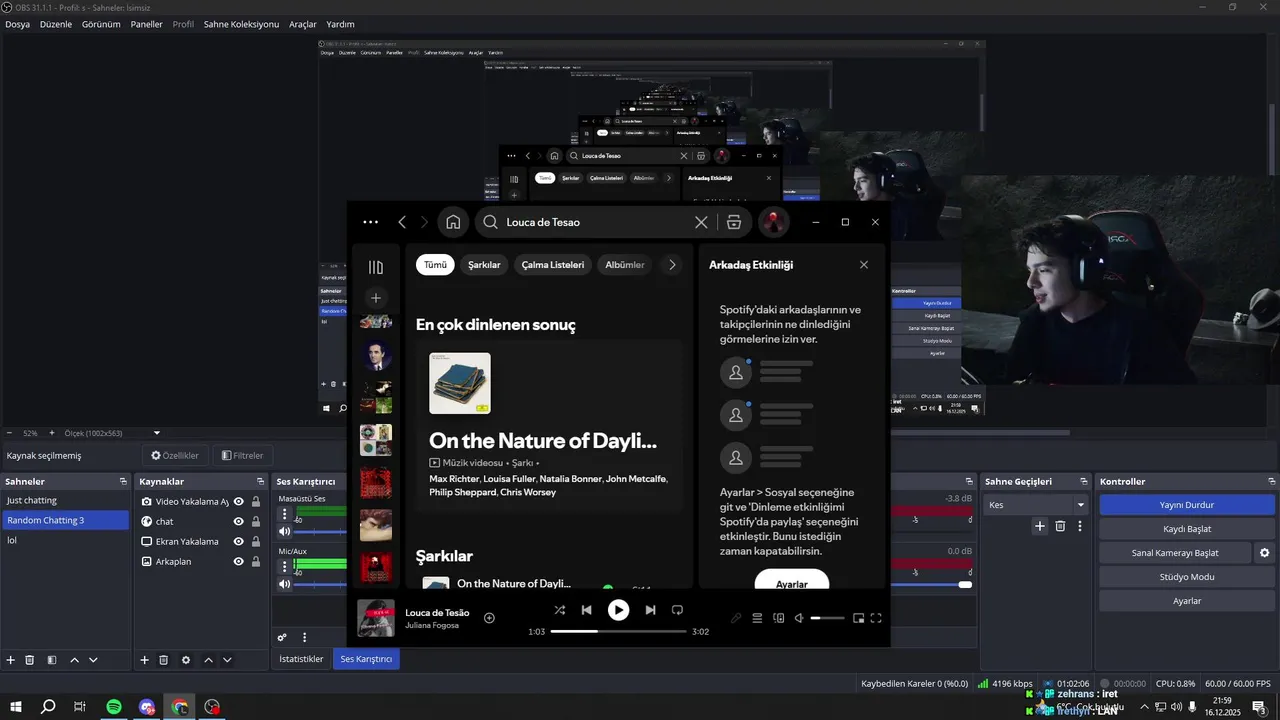
Task: Add a new scene in Sahneler panel
Action: tap(11, 660)
